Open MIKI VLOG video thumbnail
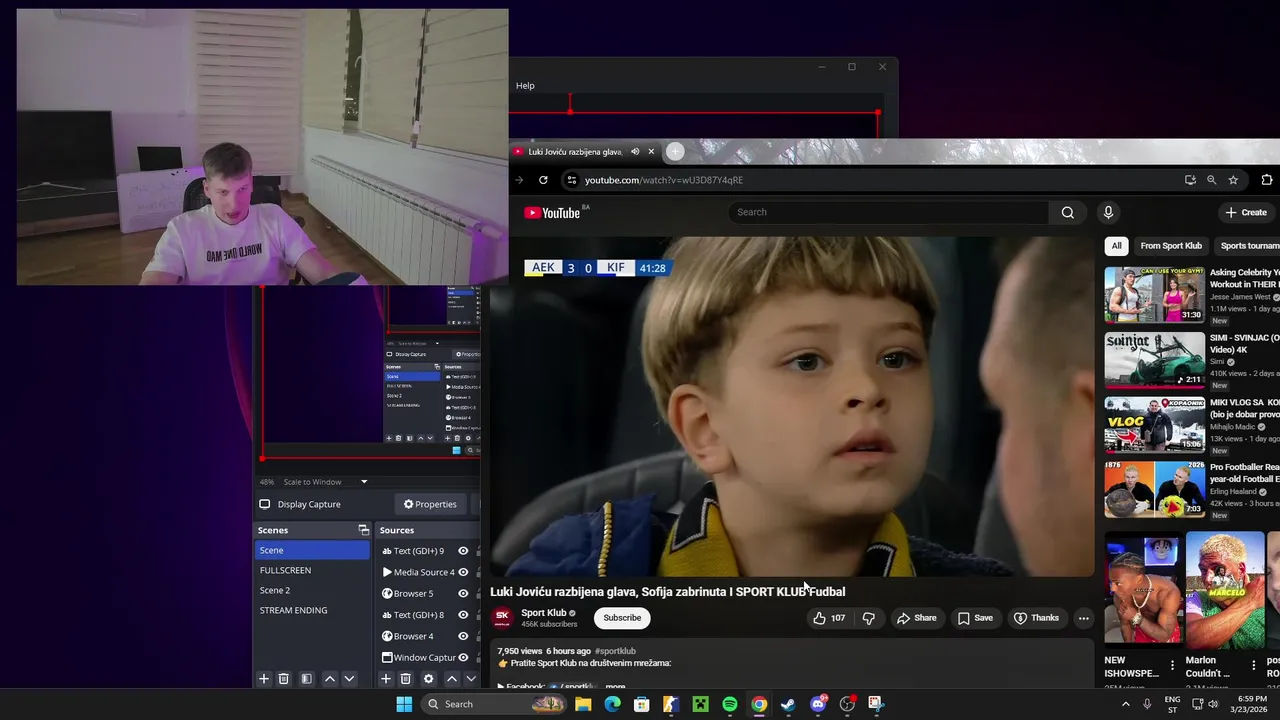 [x=1155, y=424]
